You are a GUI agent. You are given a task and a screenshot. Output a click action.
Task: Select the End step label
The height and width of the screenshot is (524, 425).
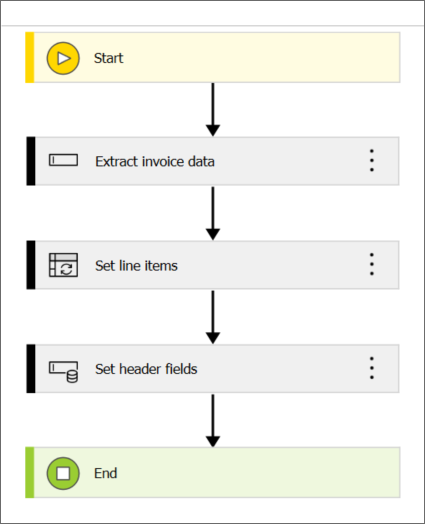(106, 473)
